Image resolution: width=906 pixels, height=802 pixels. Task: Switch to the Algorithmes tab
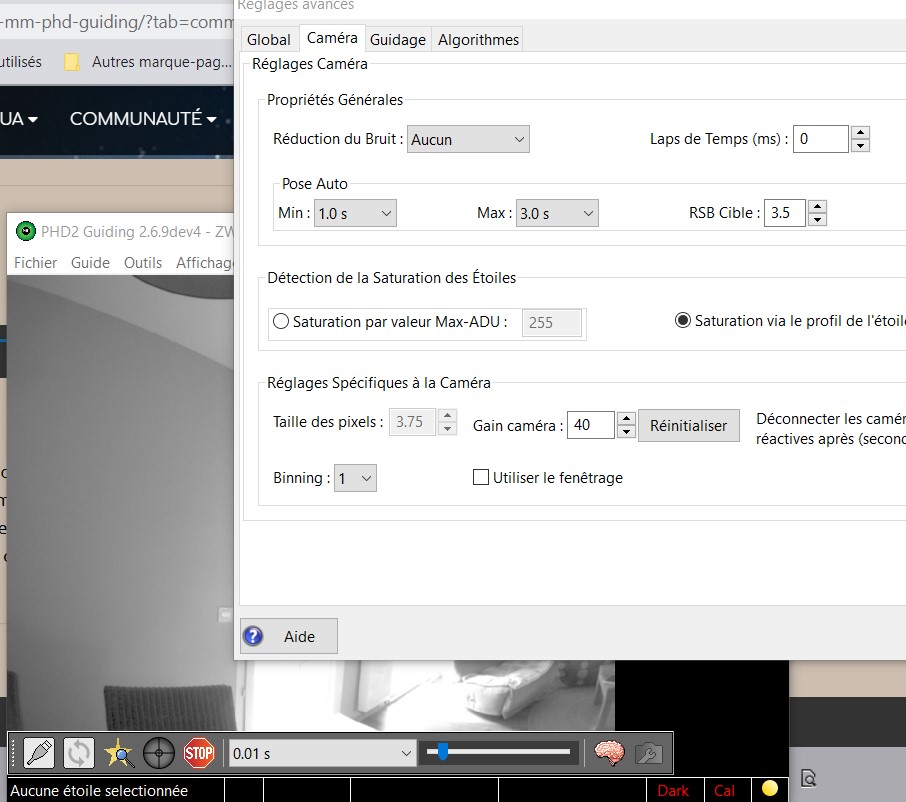click(478, 39)
